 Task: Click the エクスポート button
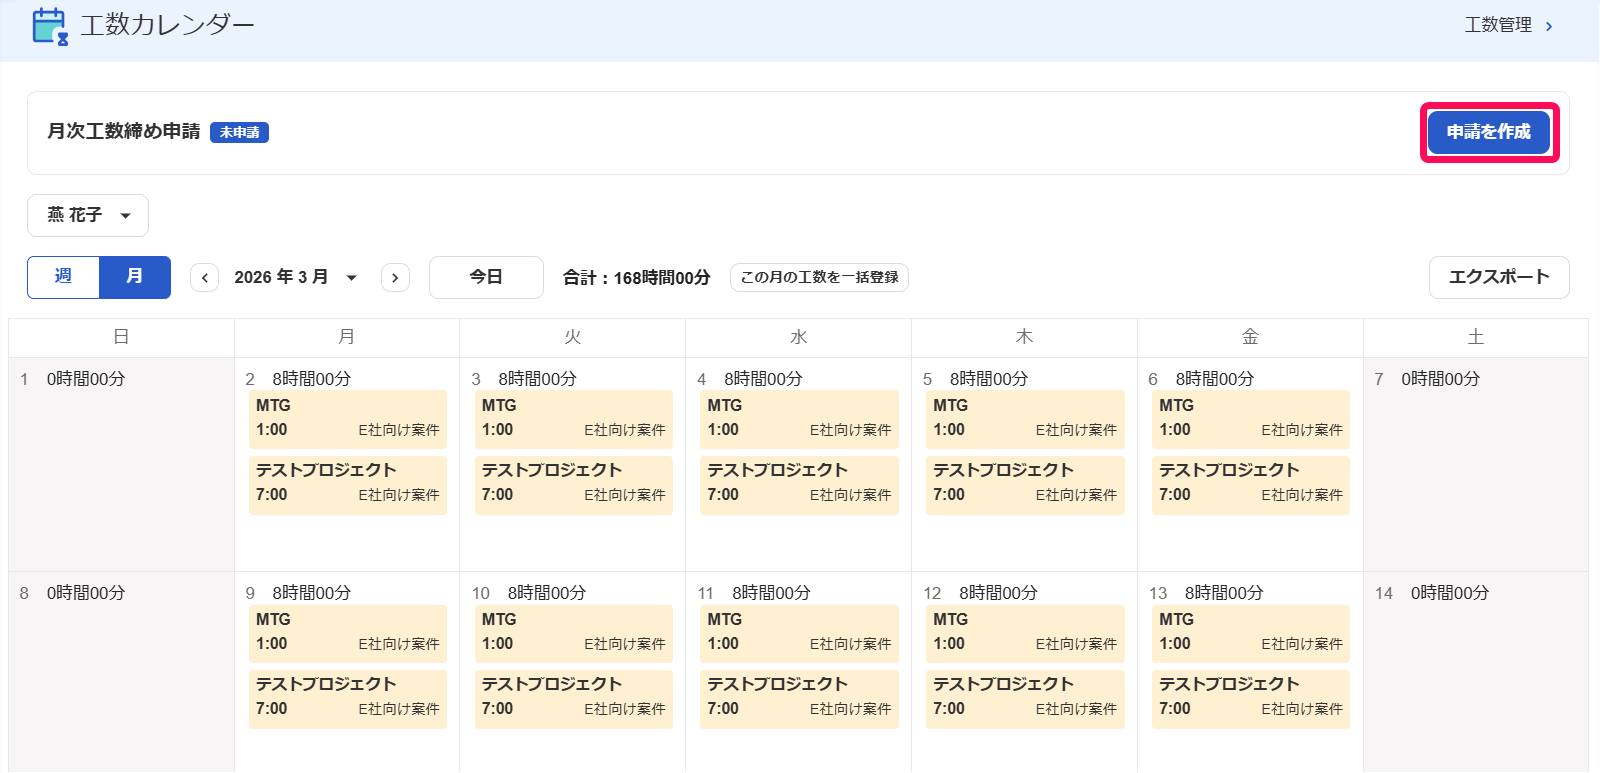[x=1499, y=277]
